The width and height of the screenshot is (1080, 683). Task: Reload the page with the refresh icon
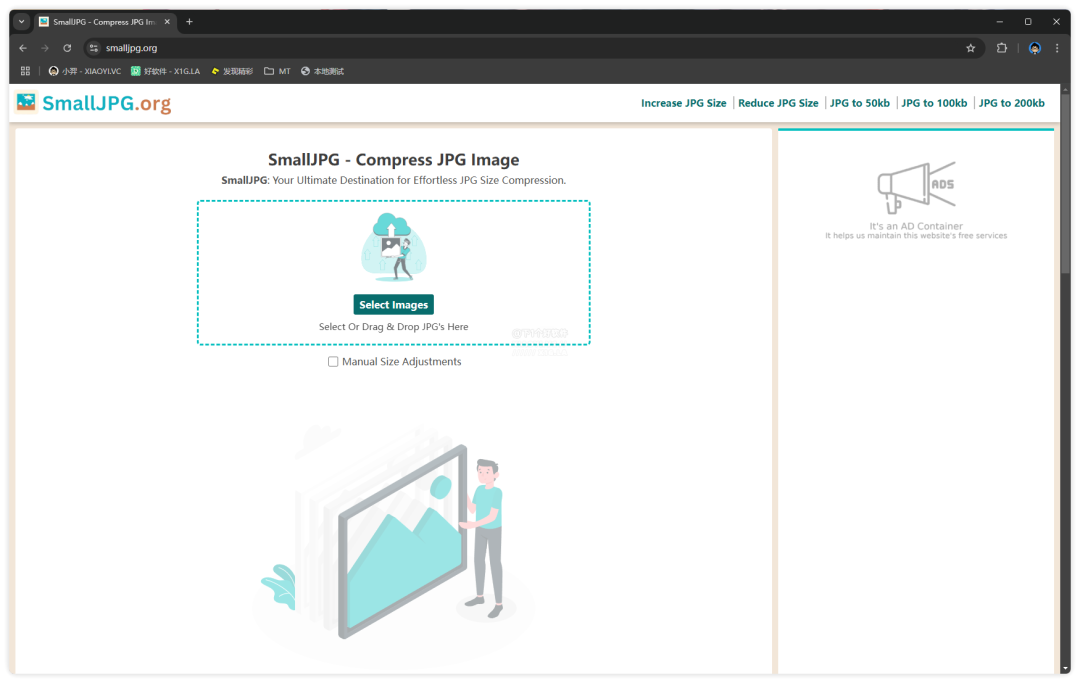point(67,48)
